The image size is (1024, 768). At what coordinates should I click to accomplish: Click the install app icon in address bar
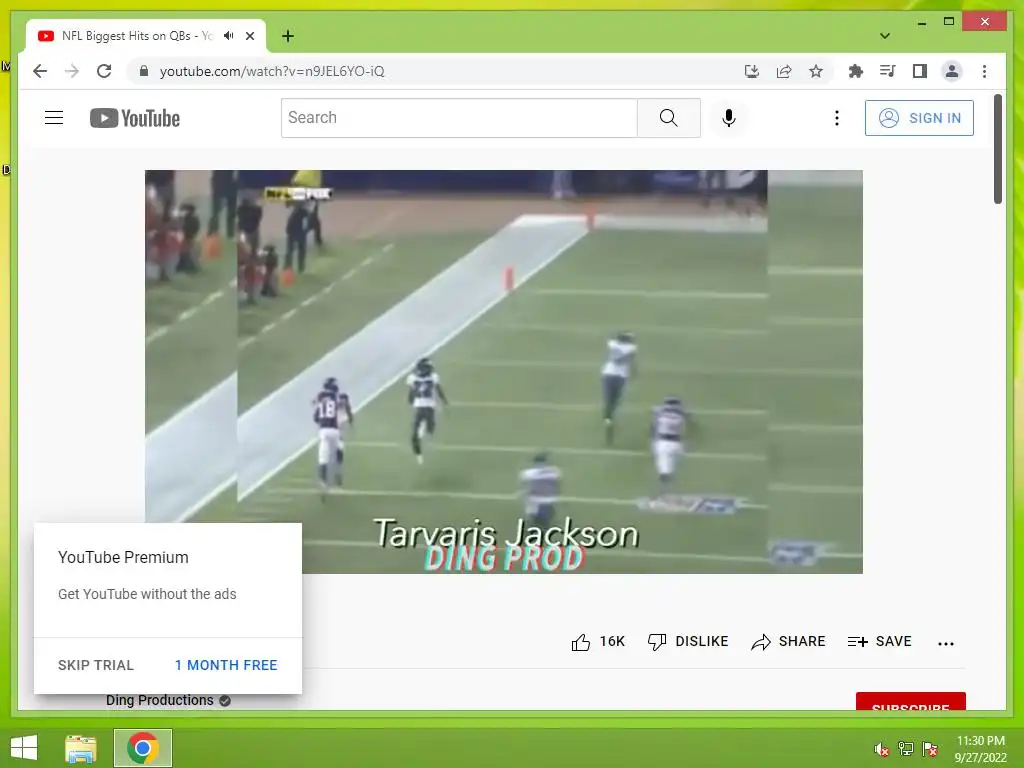(752, 71)
